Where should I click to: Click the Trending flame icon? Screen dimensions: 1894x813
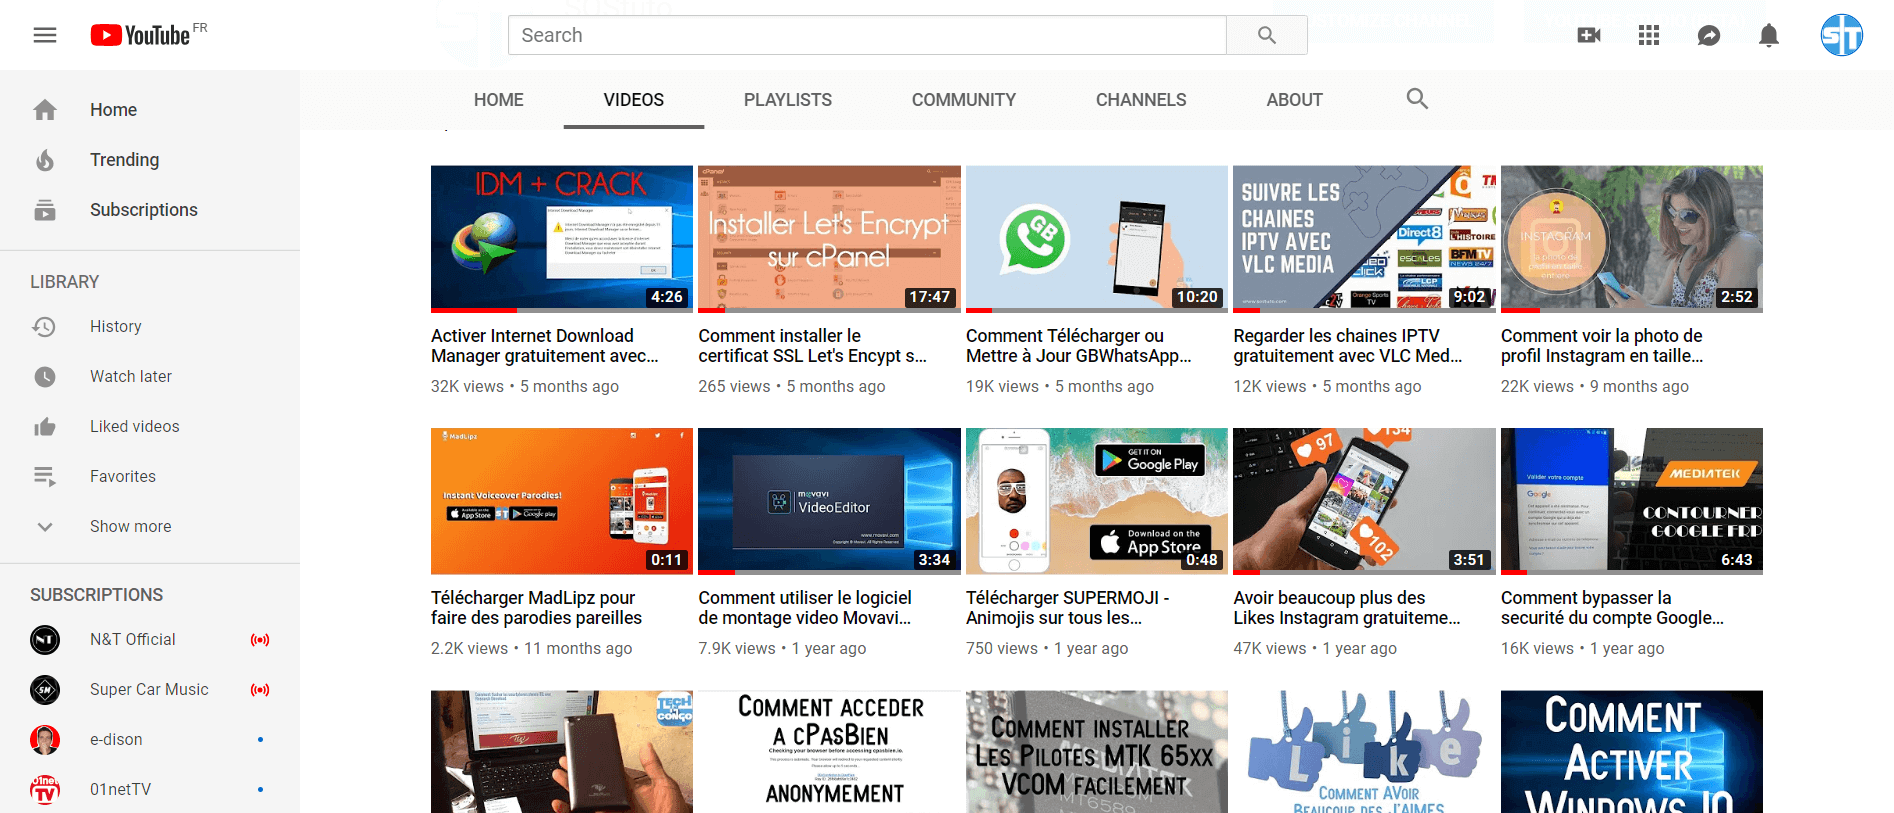45,160
